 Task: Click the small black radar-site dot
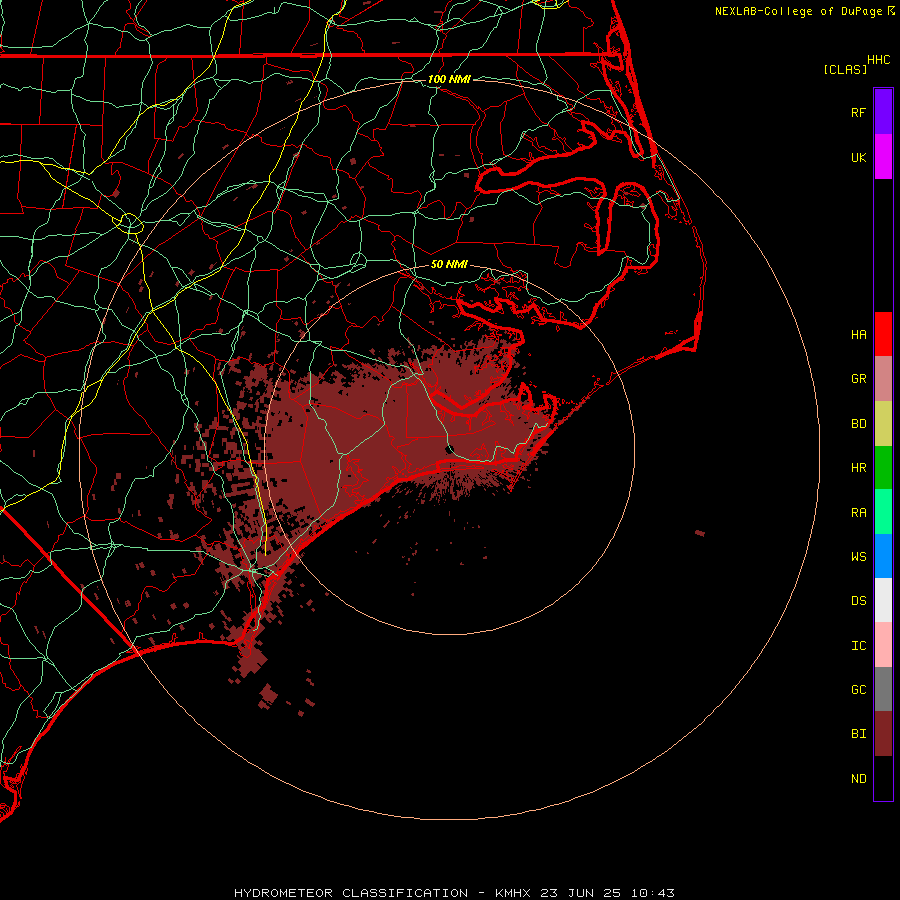[449, 448]
